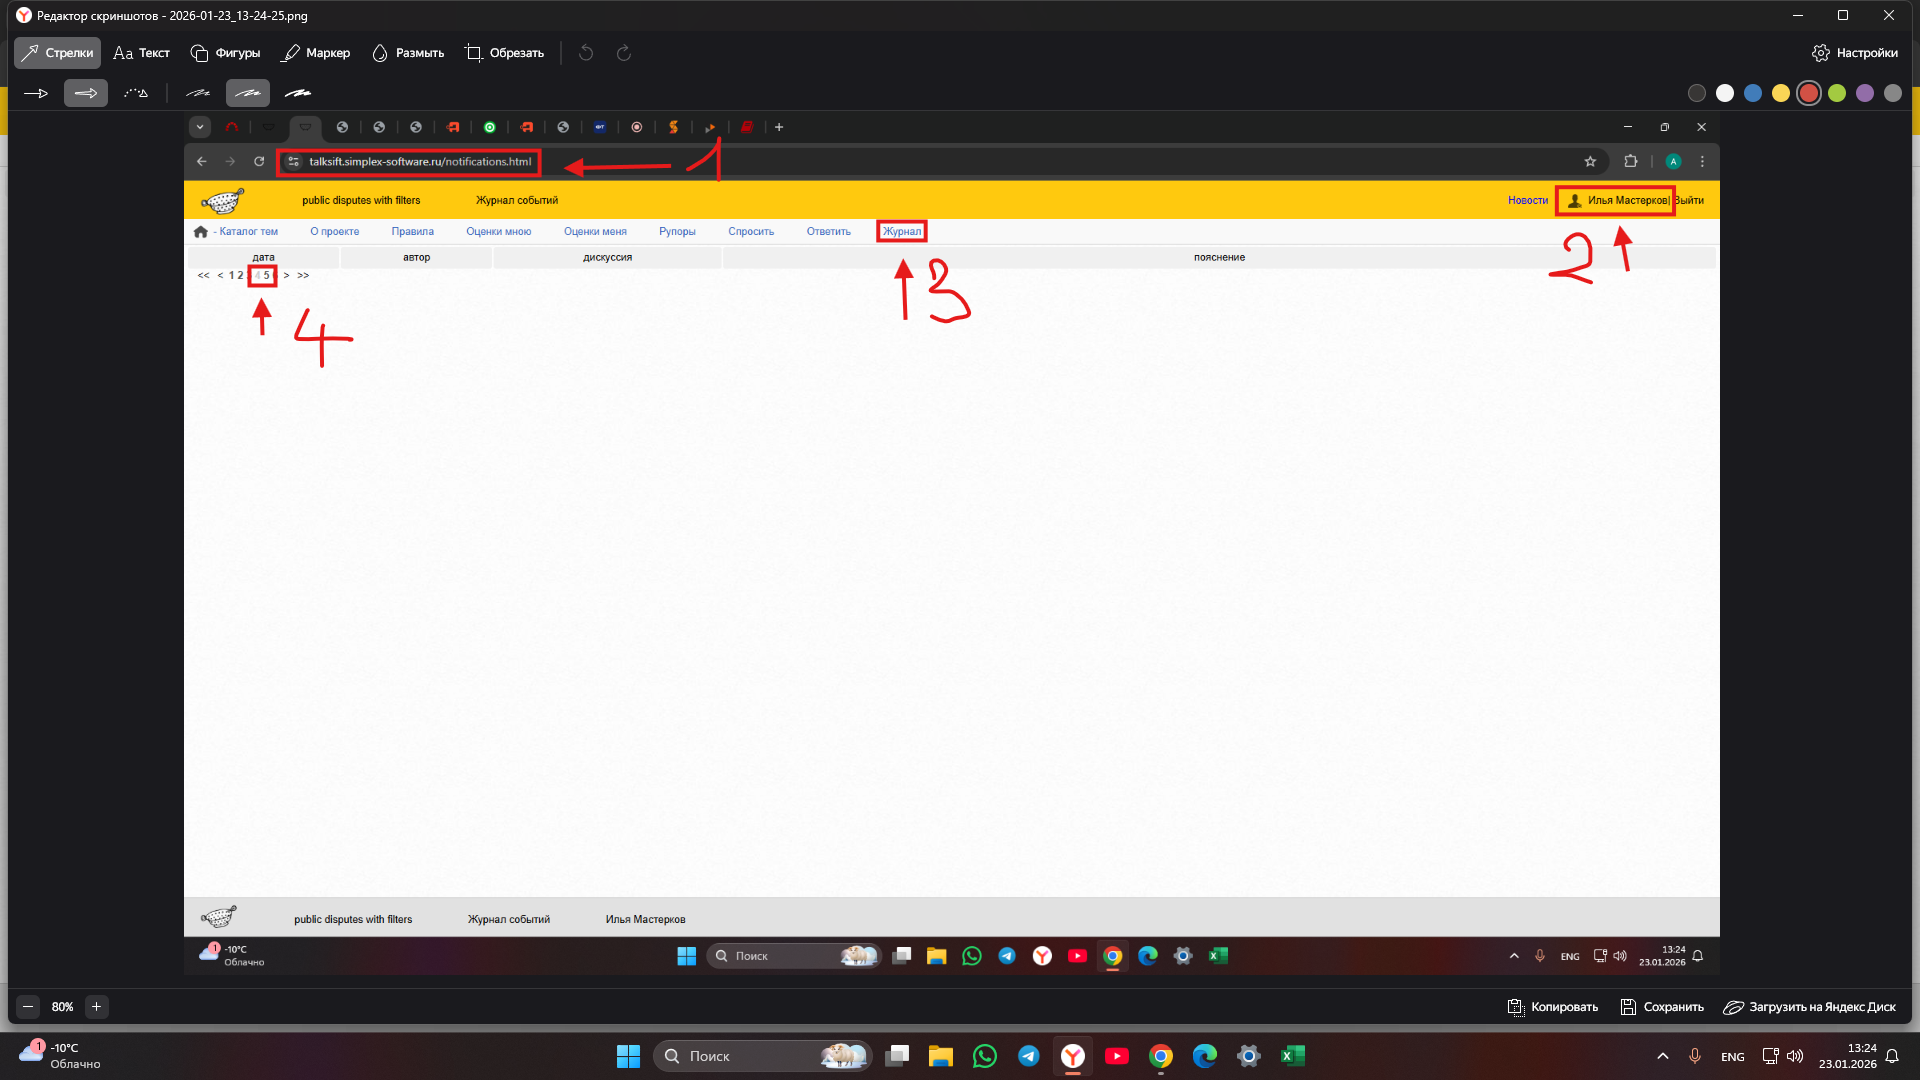Click the undo arrow icon
Screen dimensions: 1920x1080
pyautogui.click(x=586, y=53)
